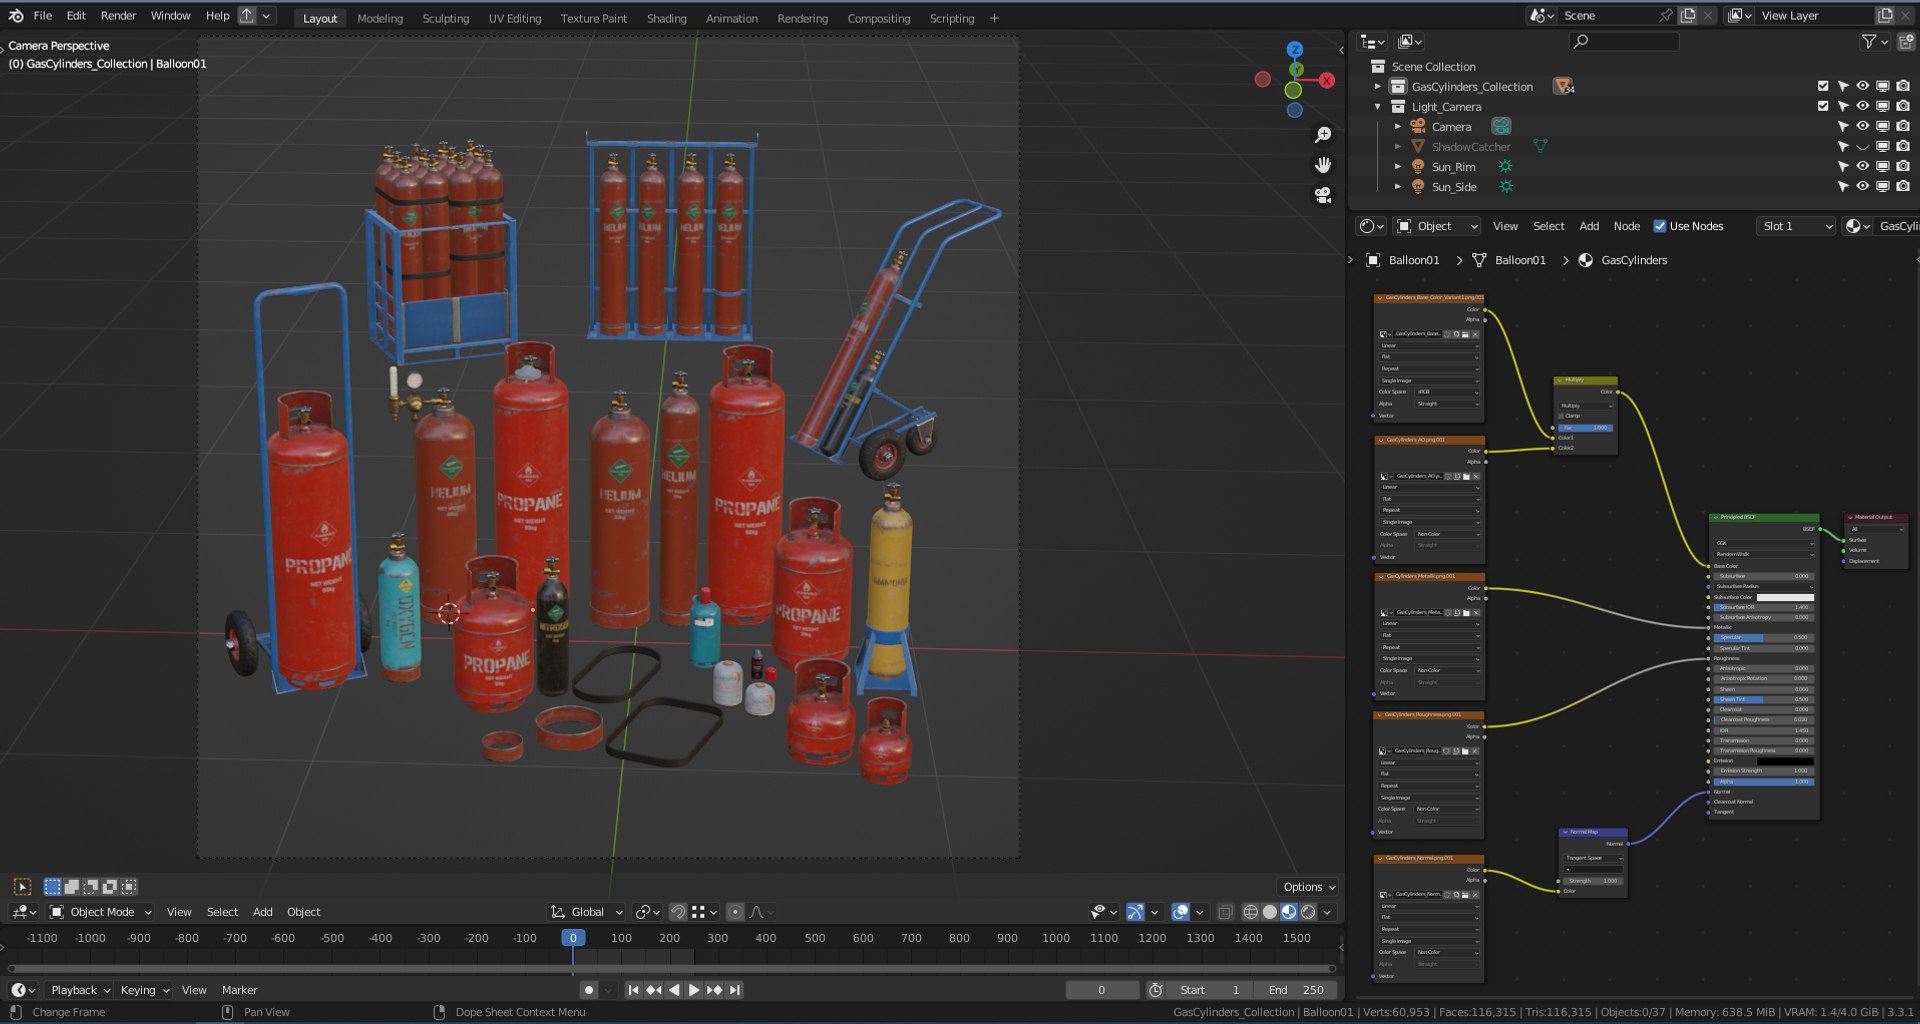Click the new scene copy icon
Viewport: 1920px width, 1024px height.
click(1688, 16)
